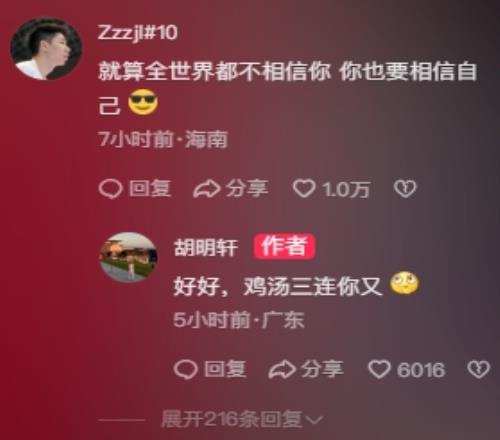Expand the 216 hidden replies
Image resolution: width=500 pixels, height=440 pixels.
click(242, 419)
